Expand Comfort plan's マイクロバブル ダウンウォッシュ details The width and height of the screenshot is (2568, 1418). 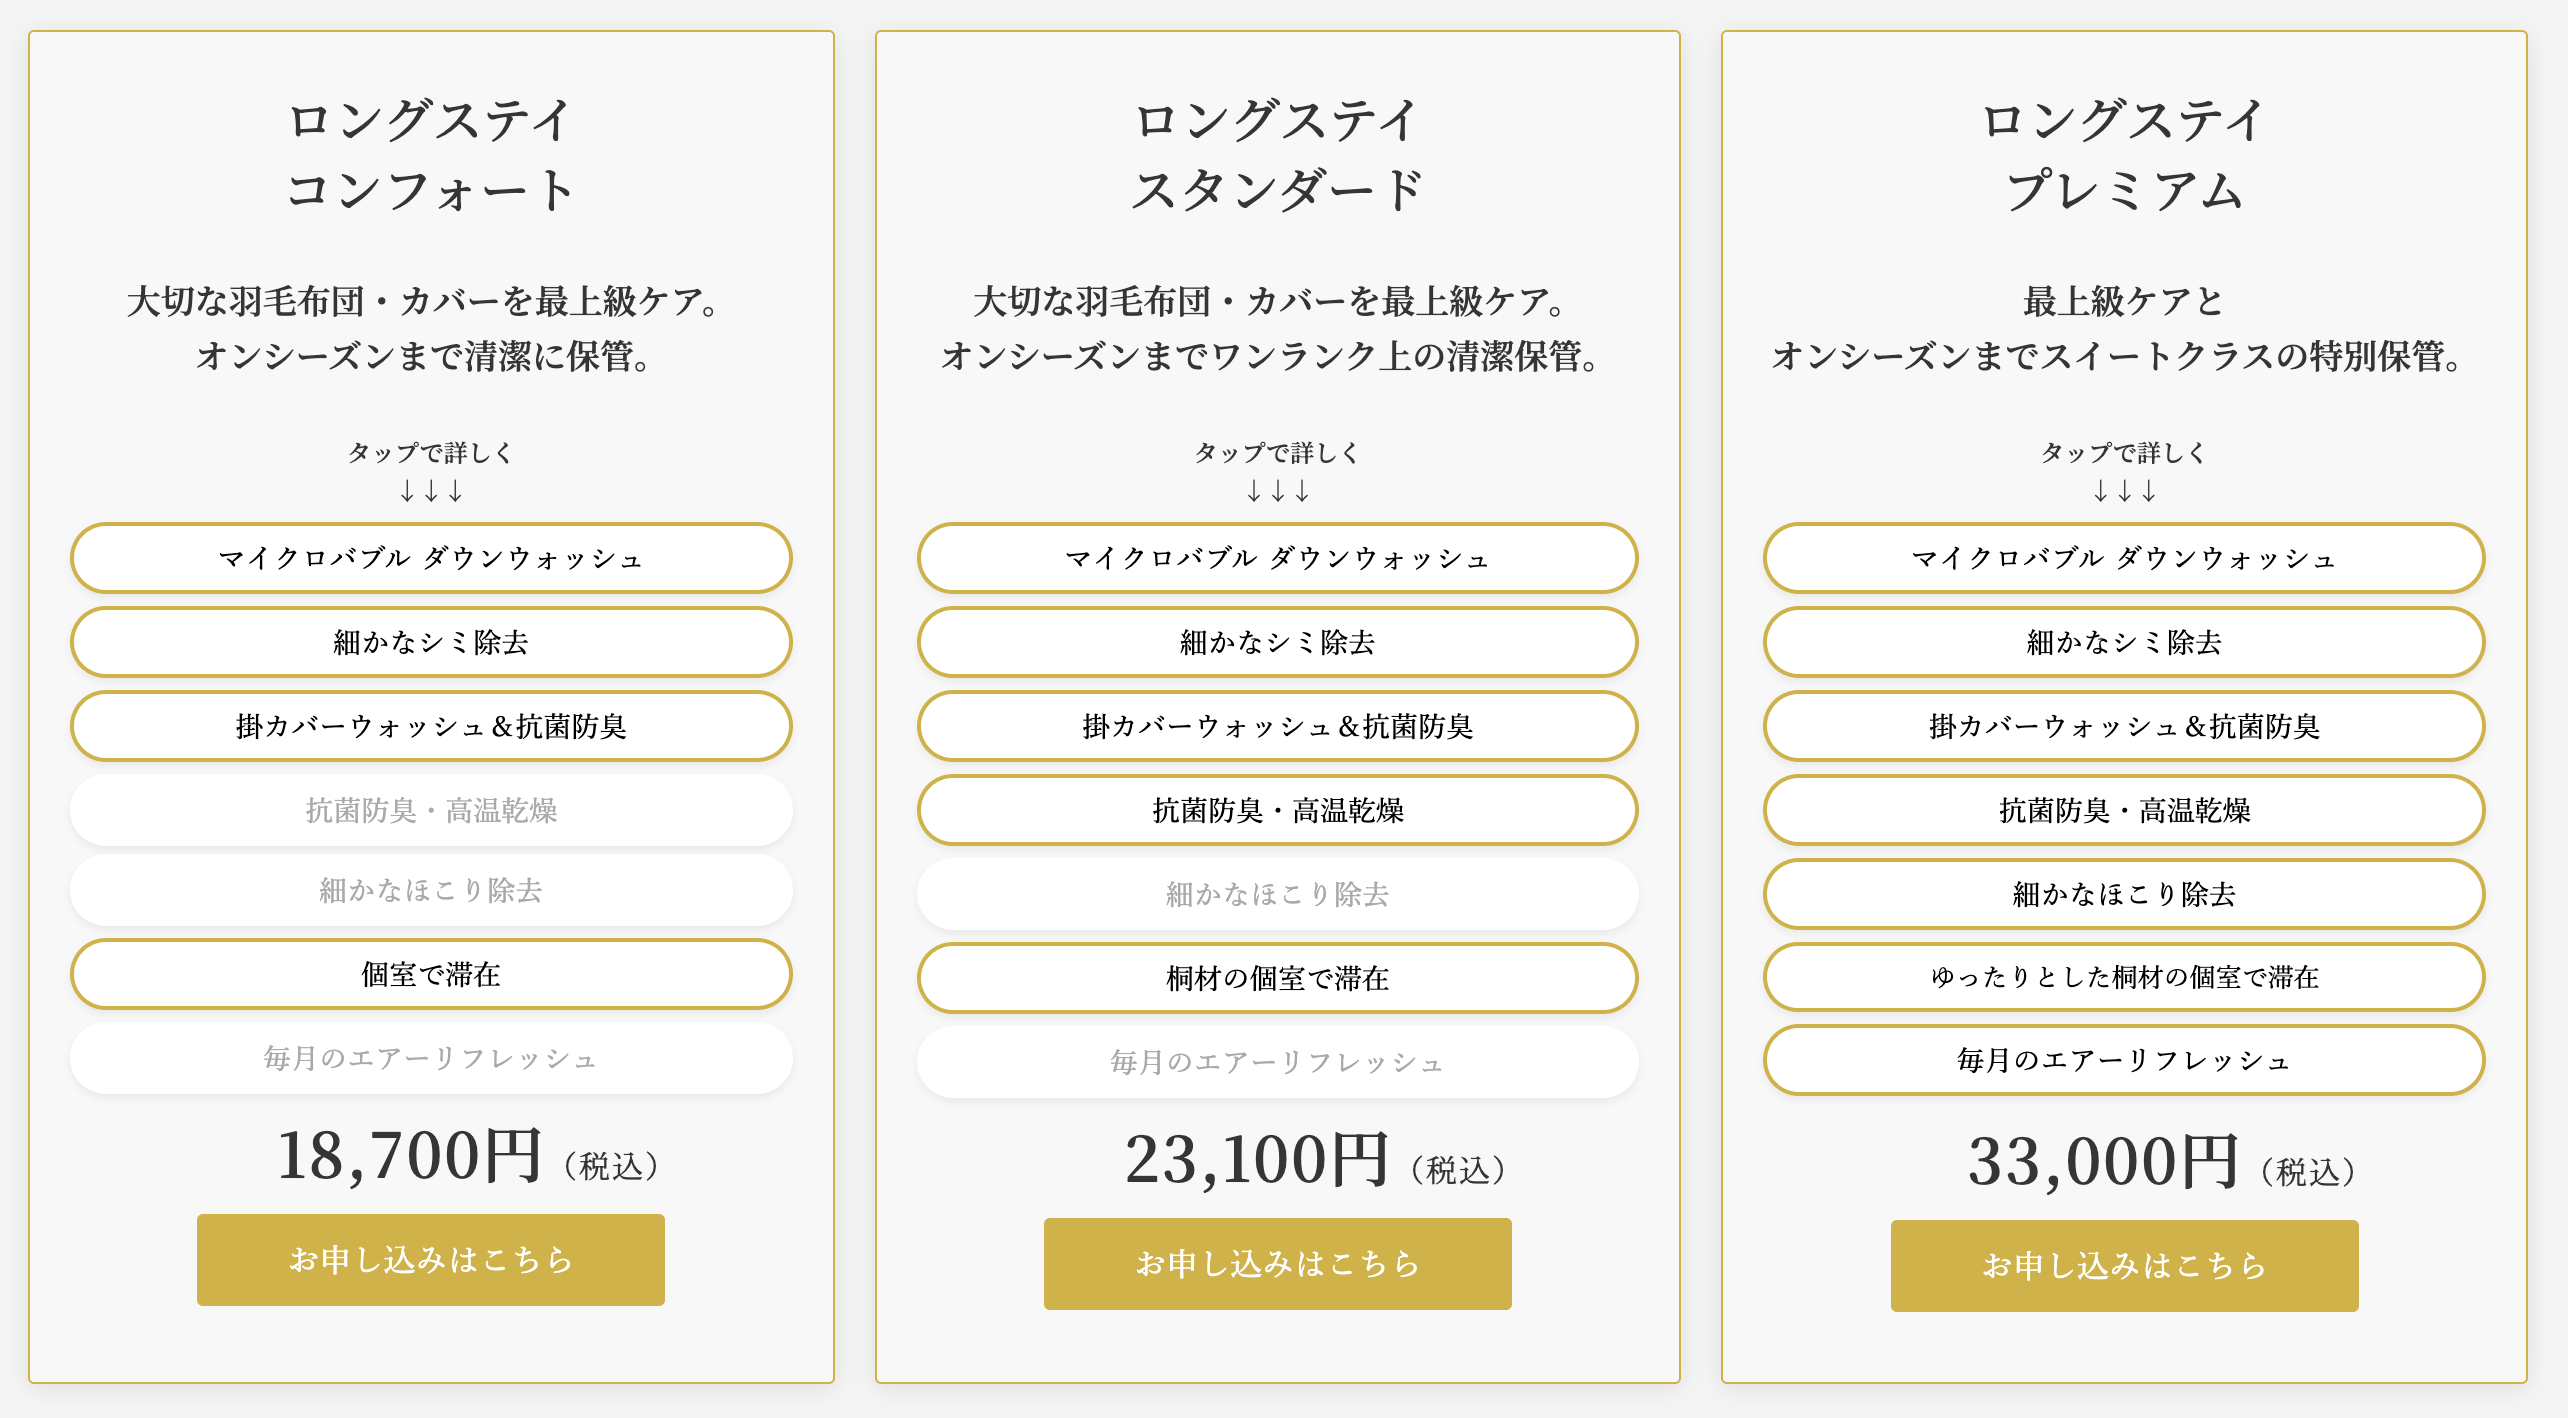431,558
